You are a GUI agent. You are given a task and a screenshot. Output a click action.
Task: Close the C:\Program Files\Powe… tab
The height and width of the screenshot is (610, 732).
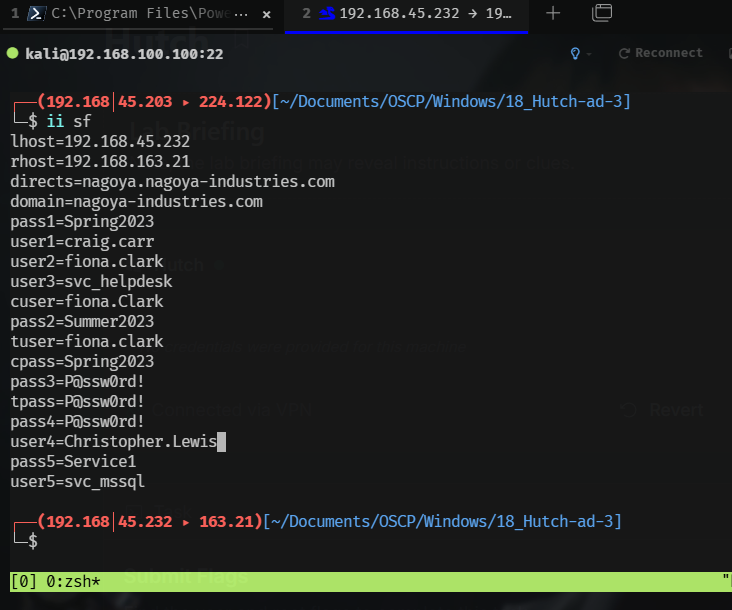click(x=267, y=14)
